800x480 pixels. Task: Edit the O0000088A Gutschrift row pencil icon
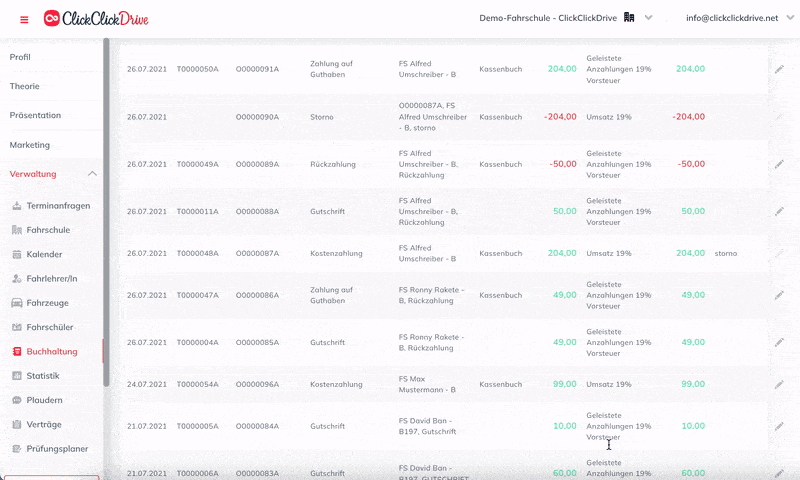coord(779,211)
